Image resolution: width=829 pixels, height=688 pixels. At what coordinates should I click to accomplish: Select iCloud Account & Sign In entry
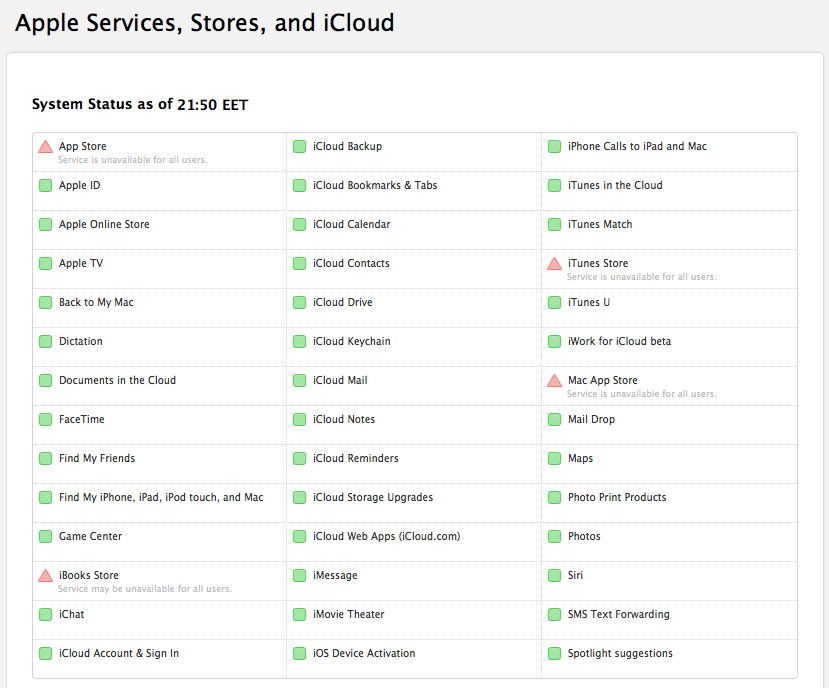tap(119, 654)
